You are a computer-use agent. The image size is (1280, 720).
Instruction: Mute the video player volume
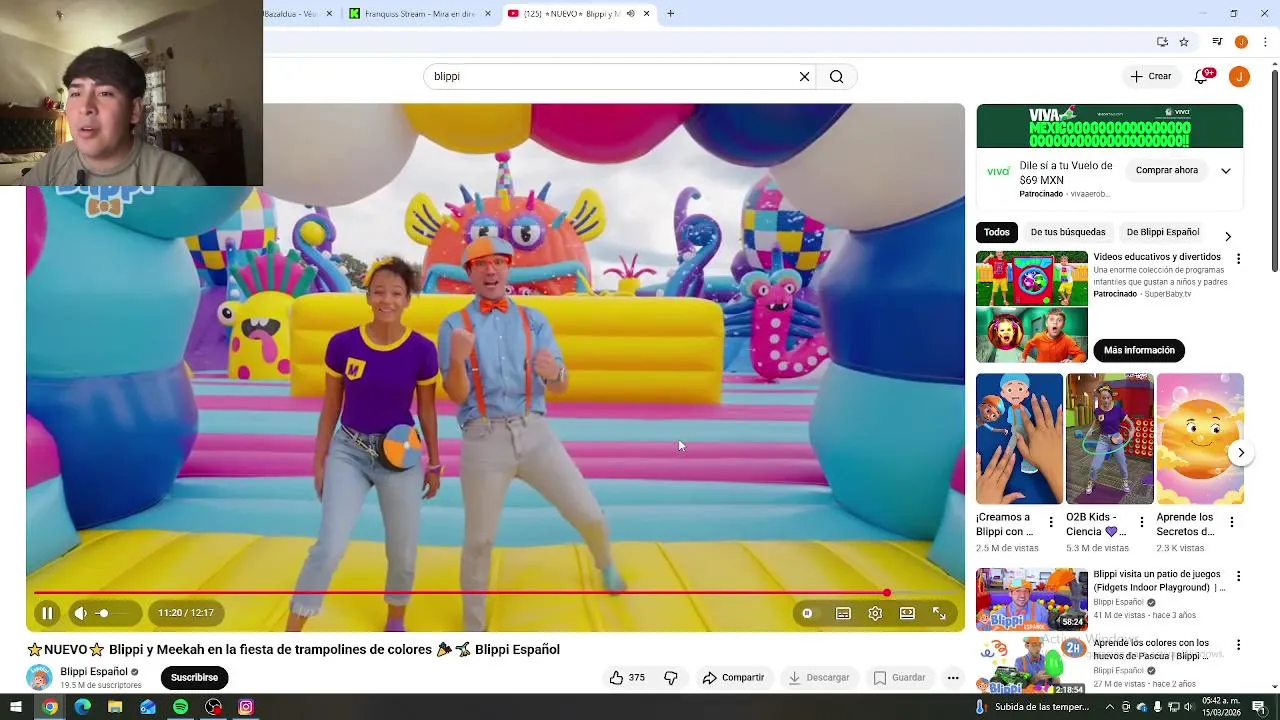[x=80, y=613]
